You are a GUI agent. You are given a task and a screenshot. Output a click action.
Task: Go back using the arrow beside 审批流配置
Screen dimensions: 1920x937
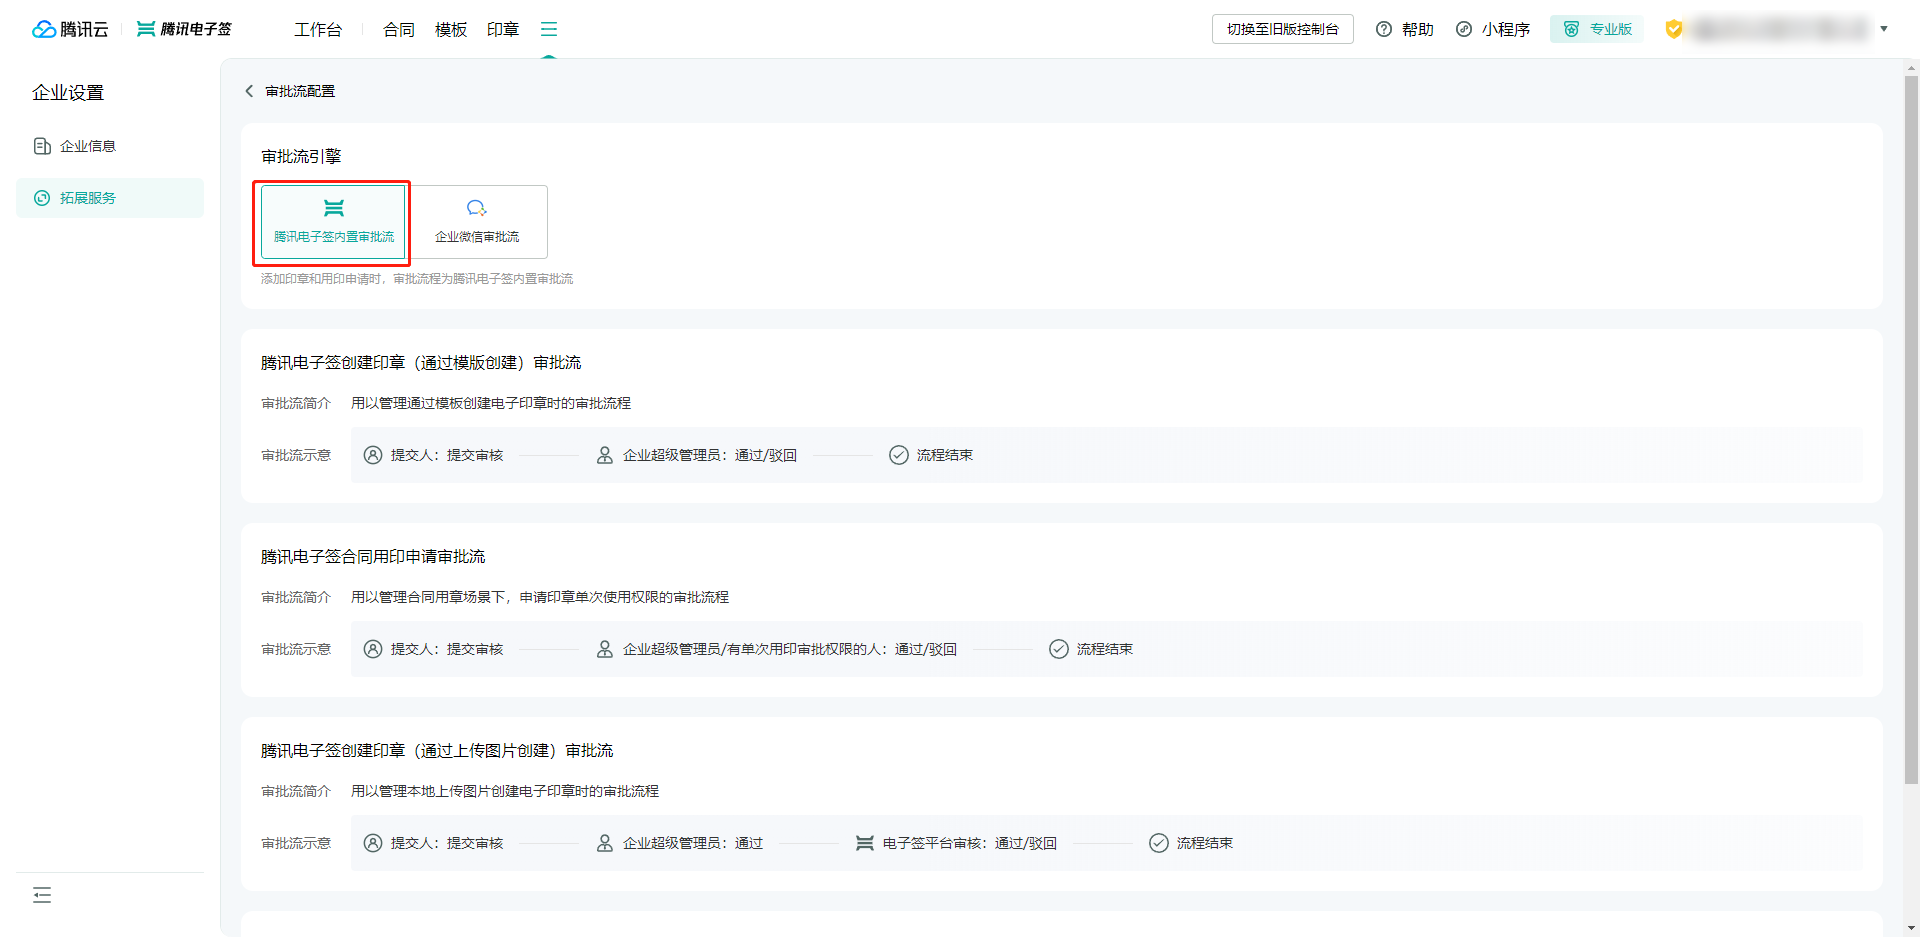point(249,91)
